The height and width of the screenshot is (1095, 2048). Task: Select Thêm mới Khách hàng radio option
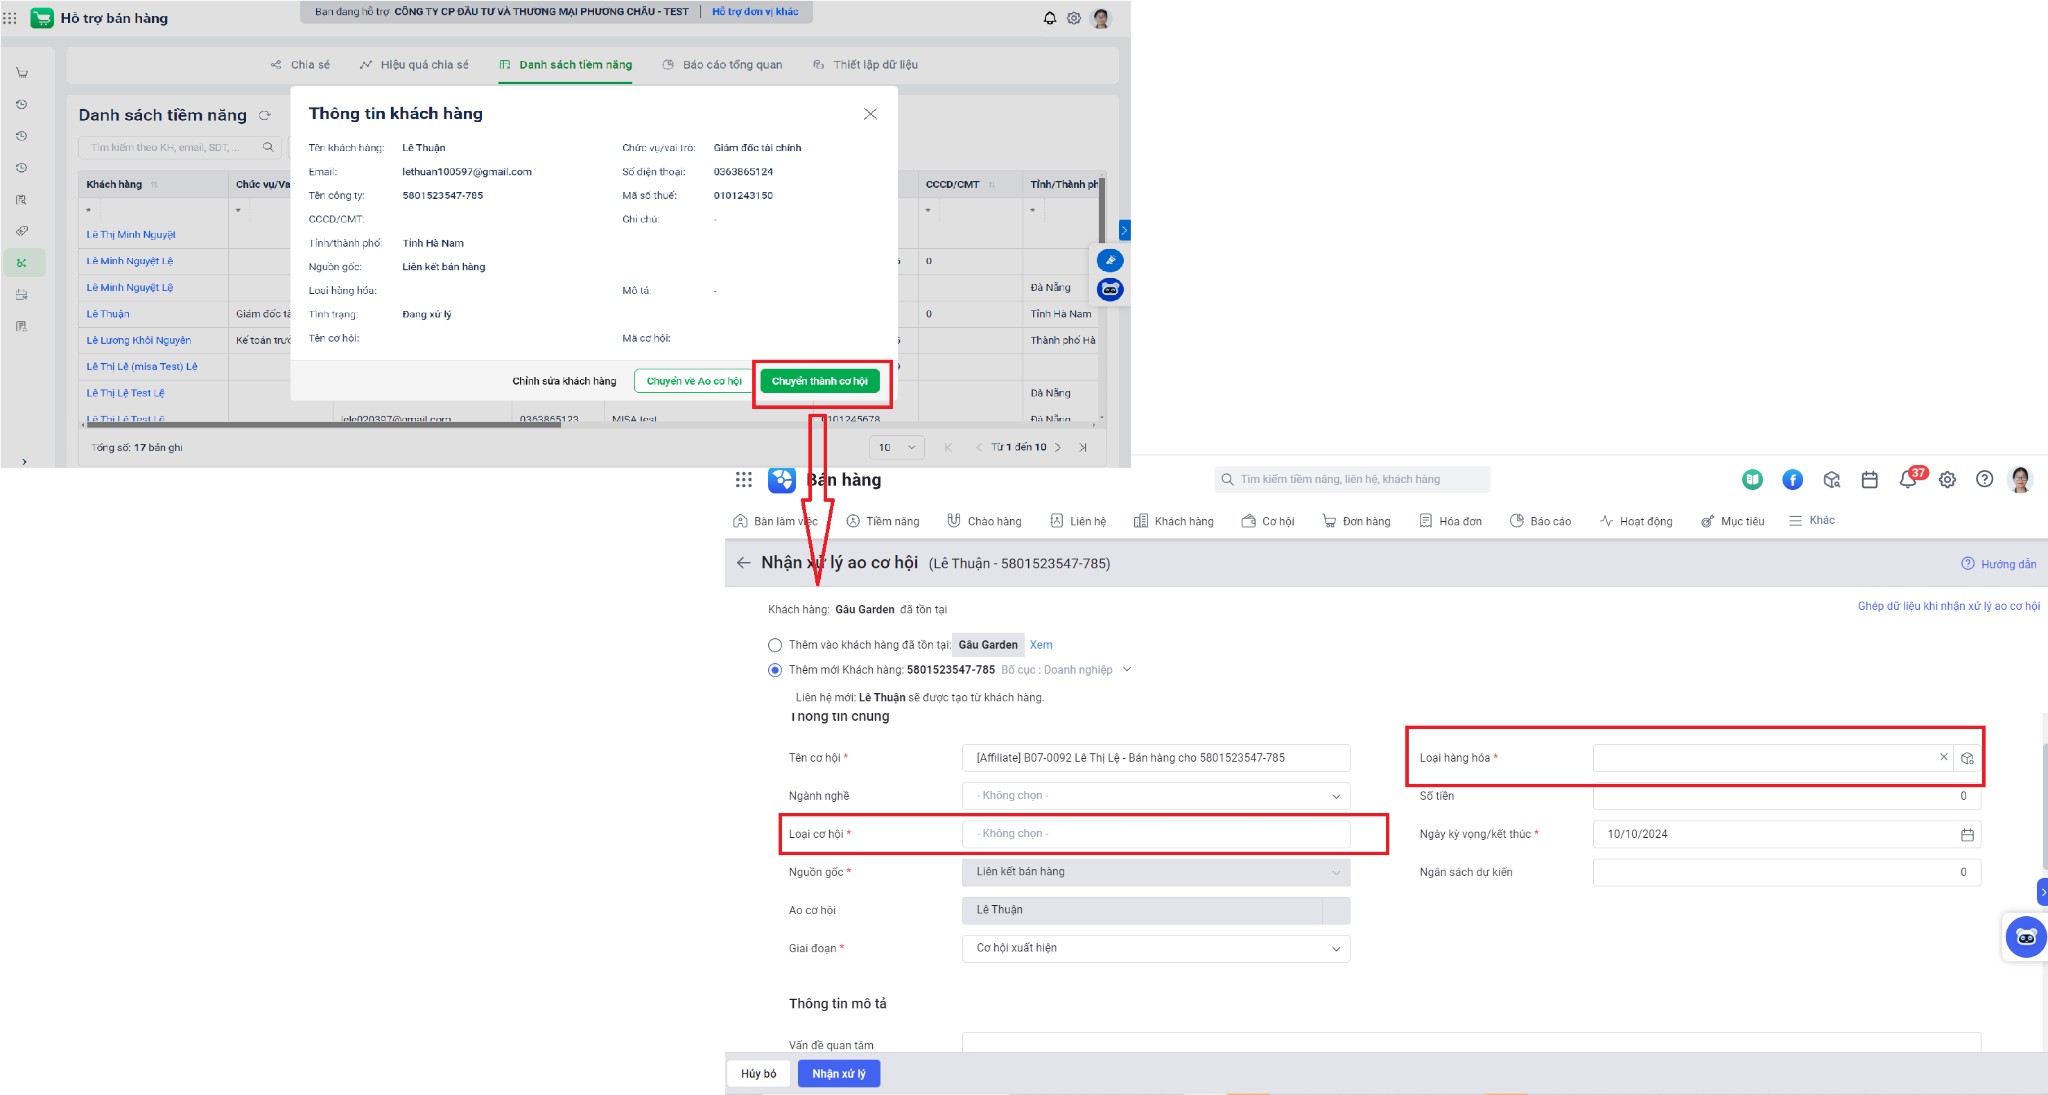point(775,670)
